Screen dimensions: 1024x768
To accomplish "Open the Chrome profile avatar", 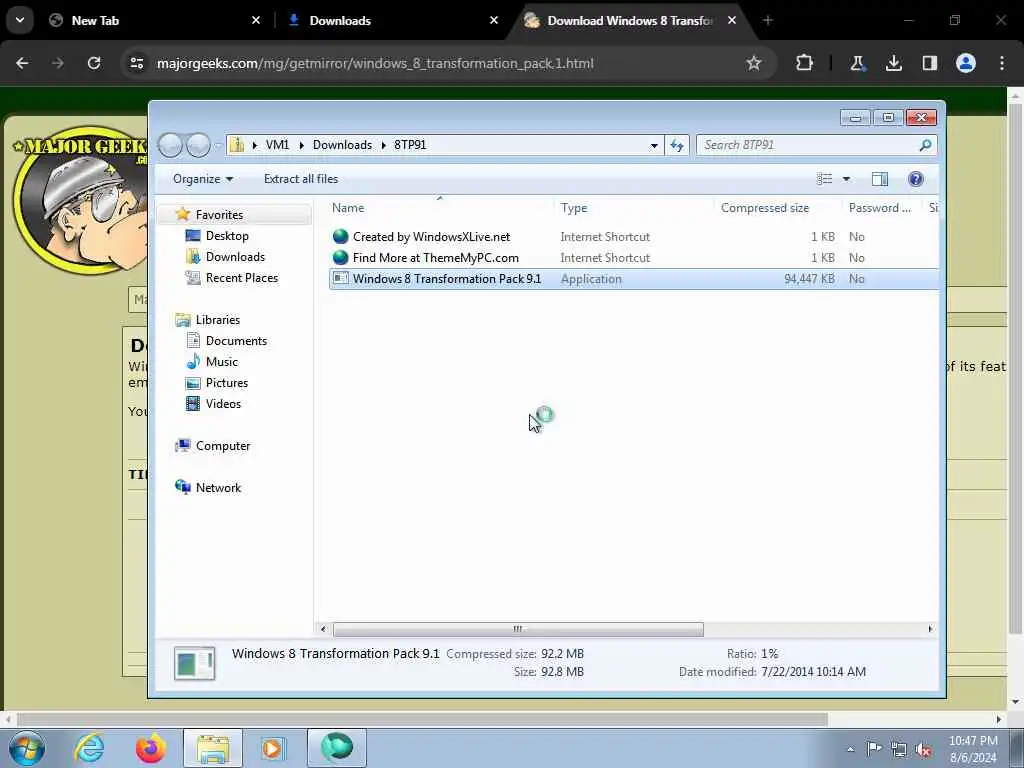I will 966,63.
